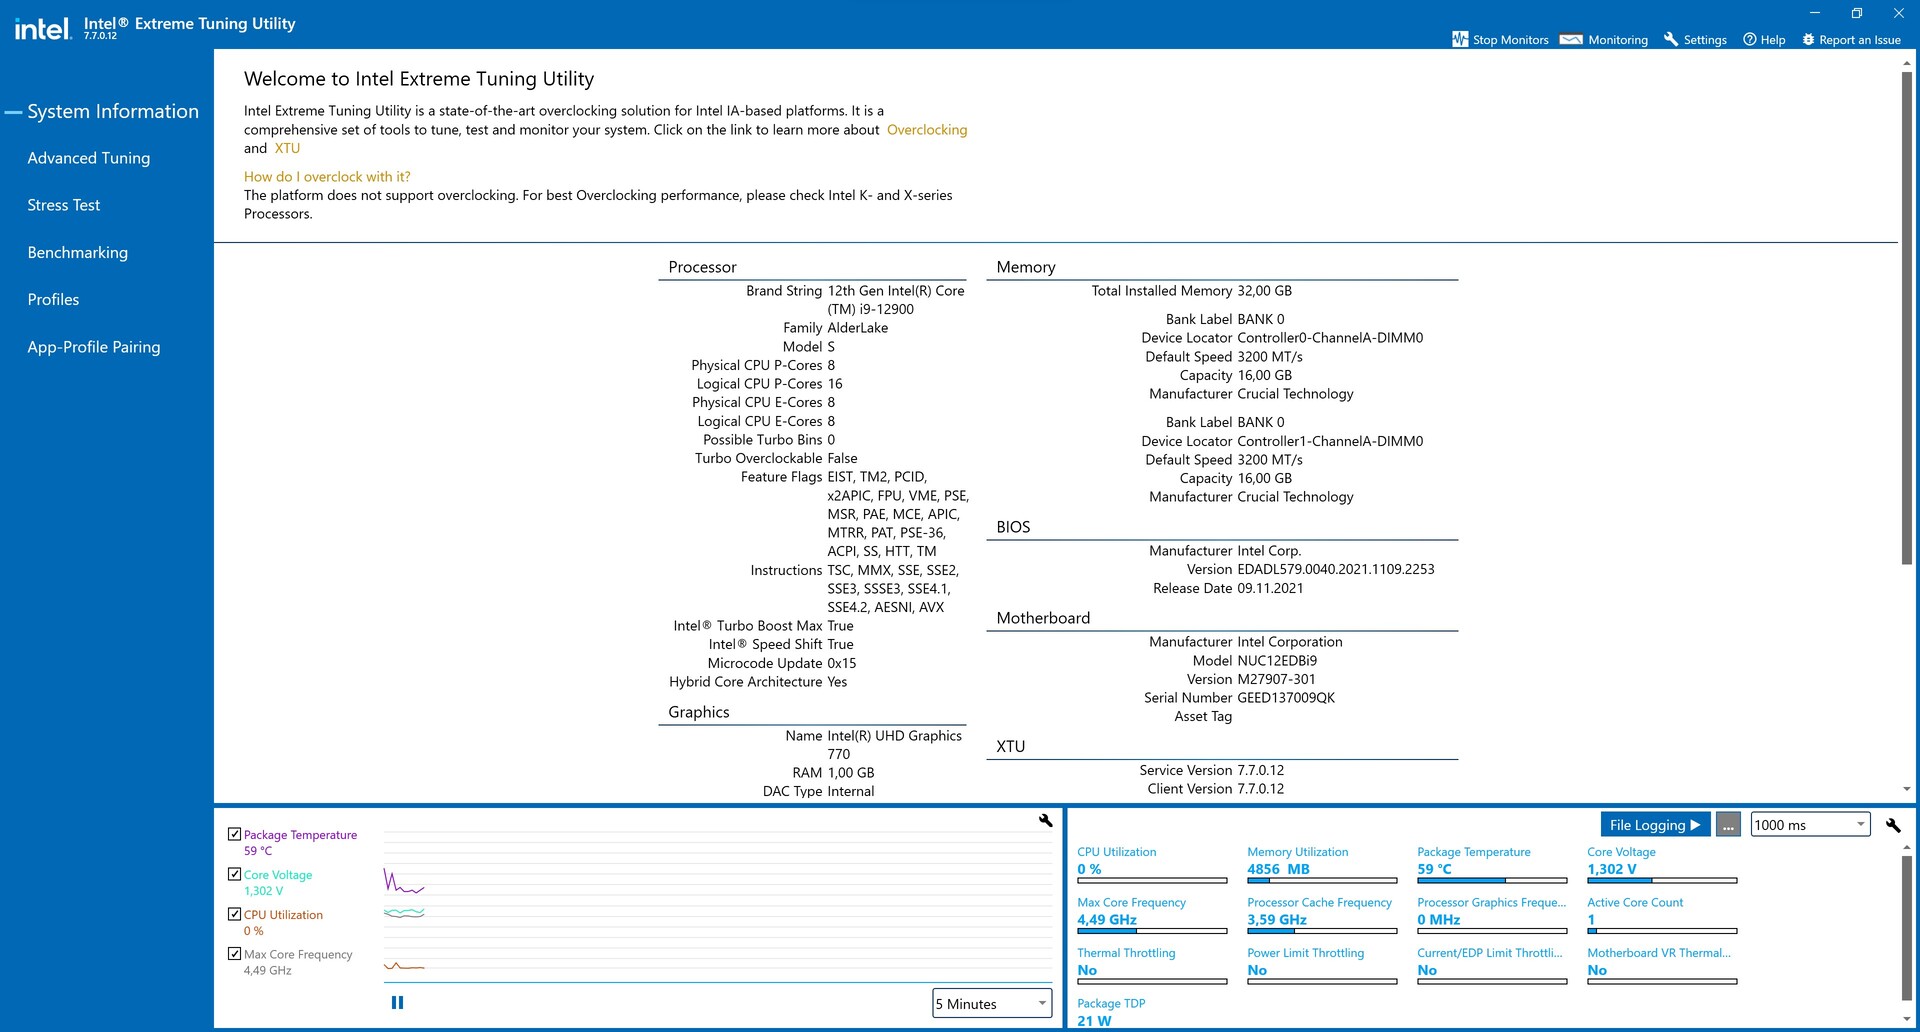This screenshot has width=1920, height=1032.
Task: Select System Information in sidebar
Action: (113, 112)
